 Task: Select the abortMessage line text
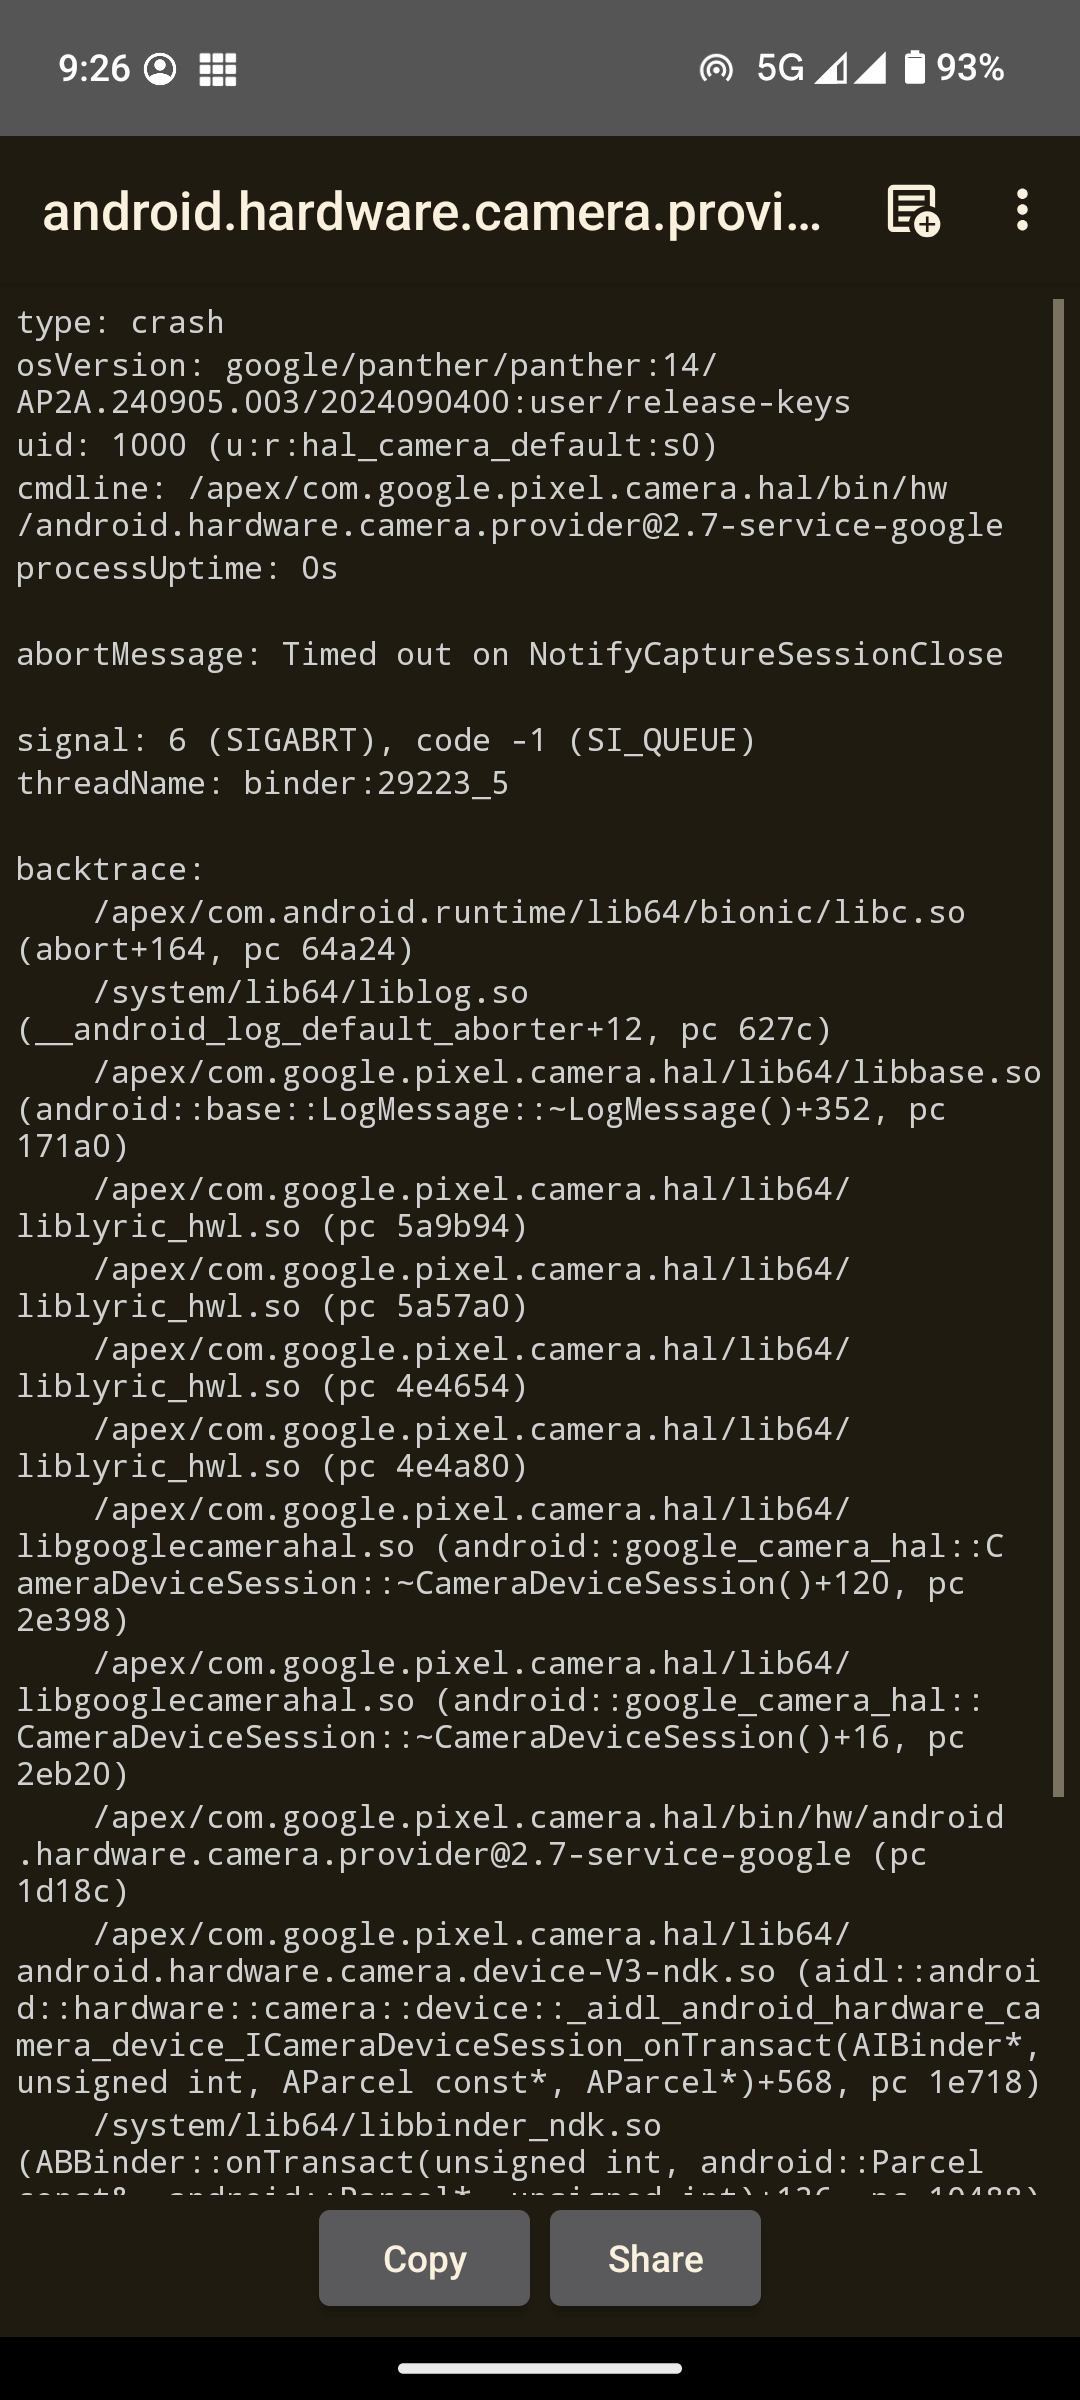click(x=509, y=654)
